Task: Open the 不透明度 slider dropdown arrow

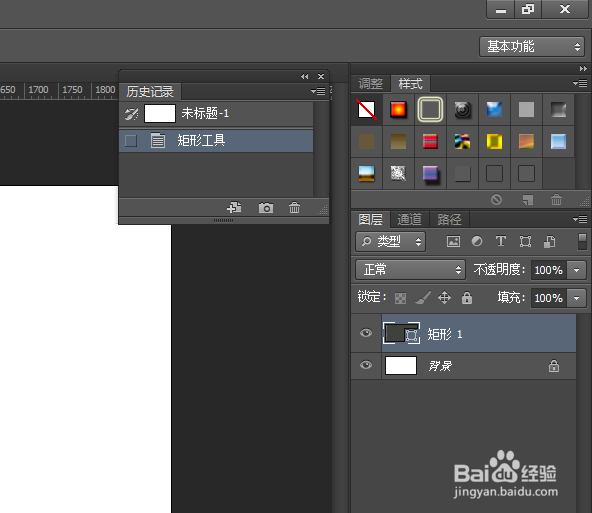Action: [x=577, y=270]
